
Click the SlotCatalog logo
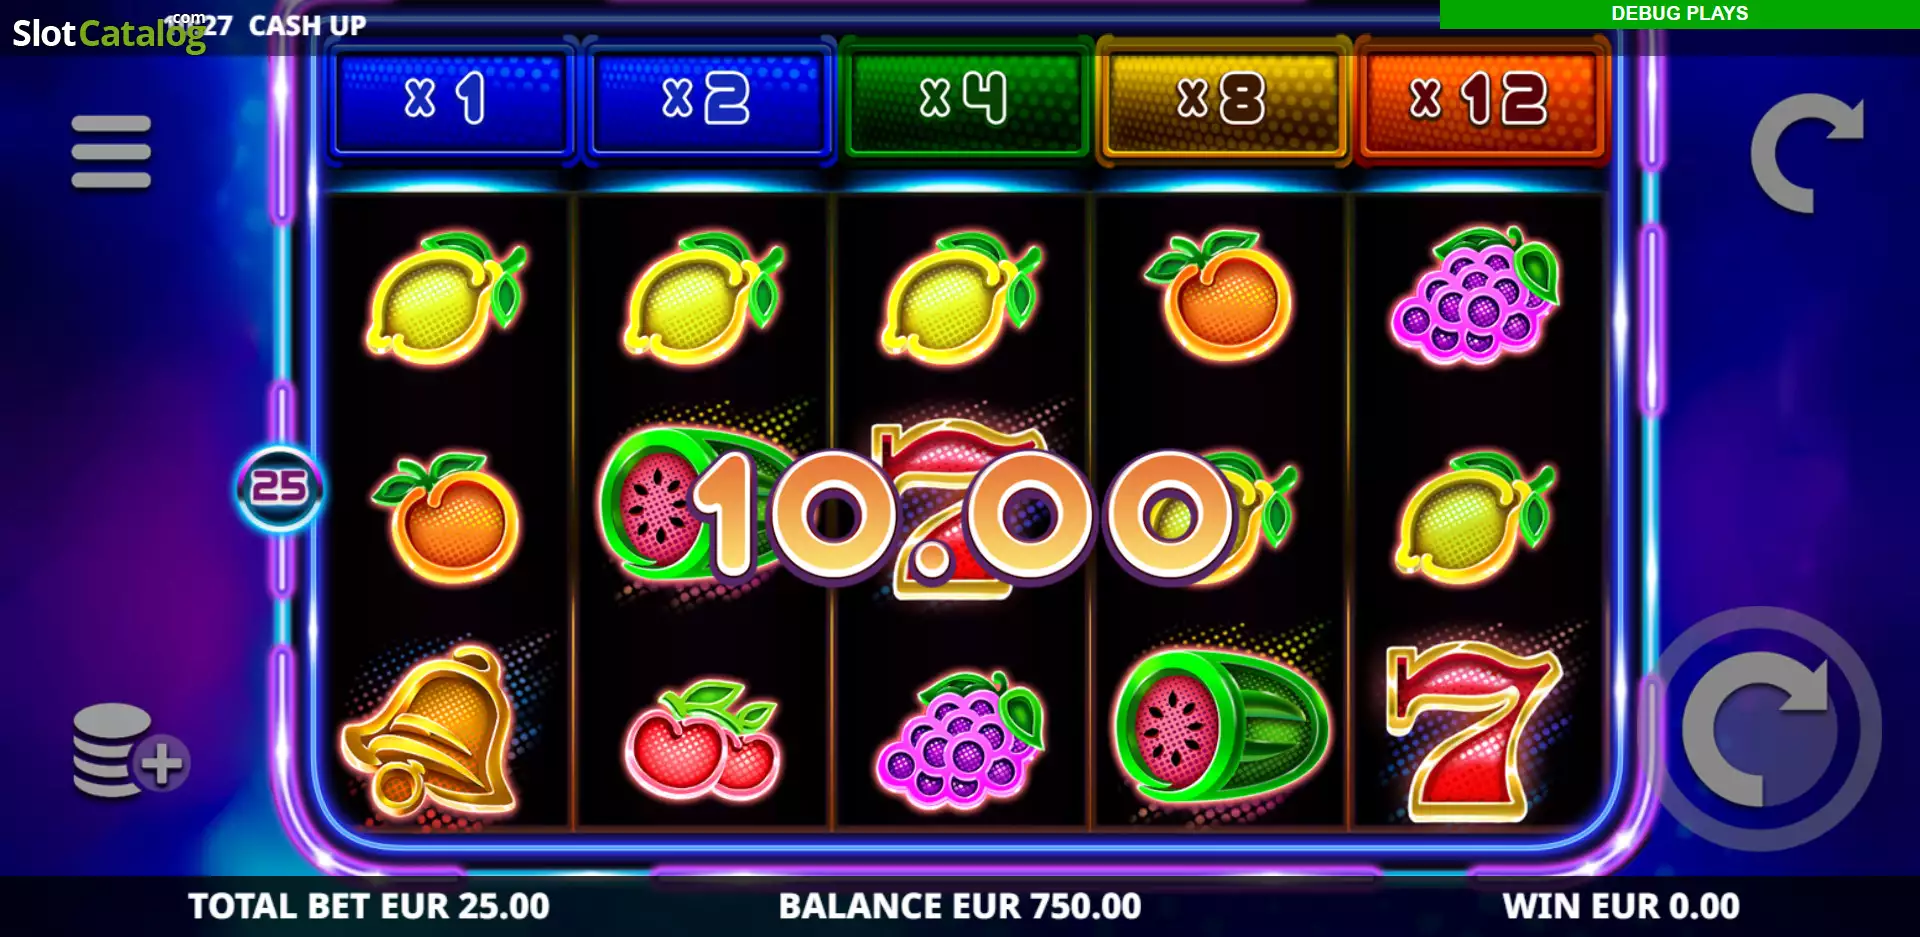pos(109,32)
